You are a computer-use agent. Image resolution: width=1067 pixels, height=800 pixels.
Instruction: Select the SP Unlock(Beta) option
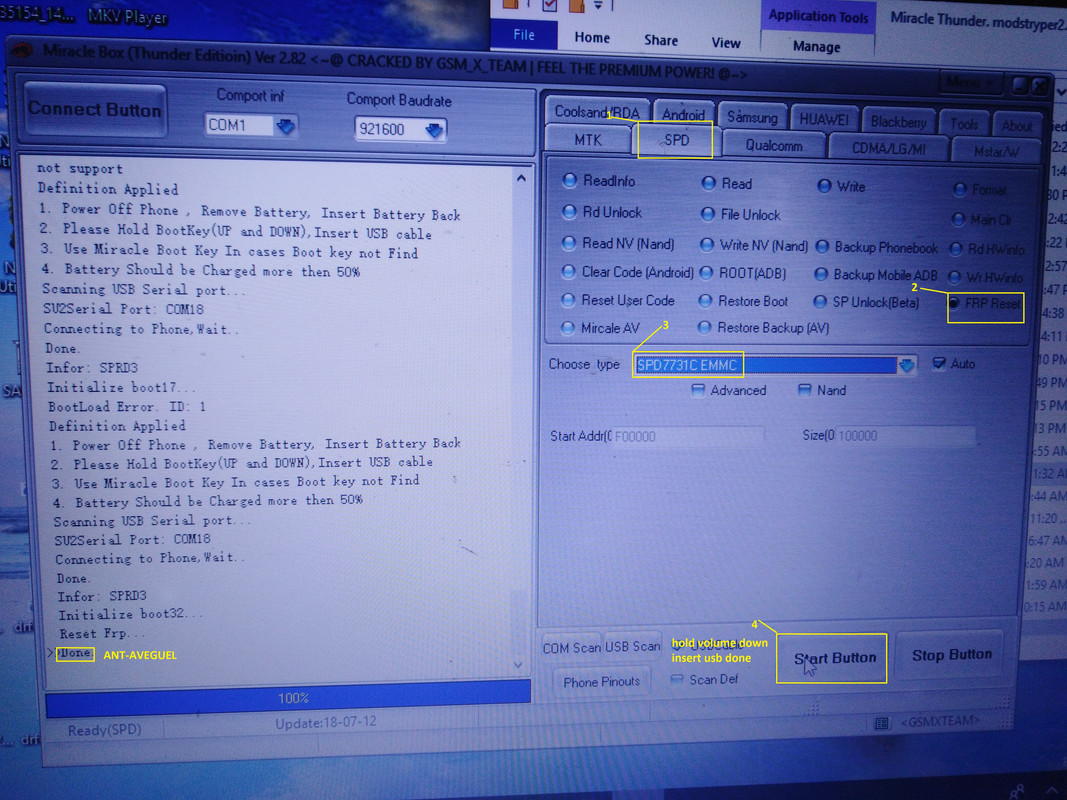(866, 302)
